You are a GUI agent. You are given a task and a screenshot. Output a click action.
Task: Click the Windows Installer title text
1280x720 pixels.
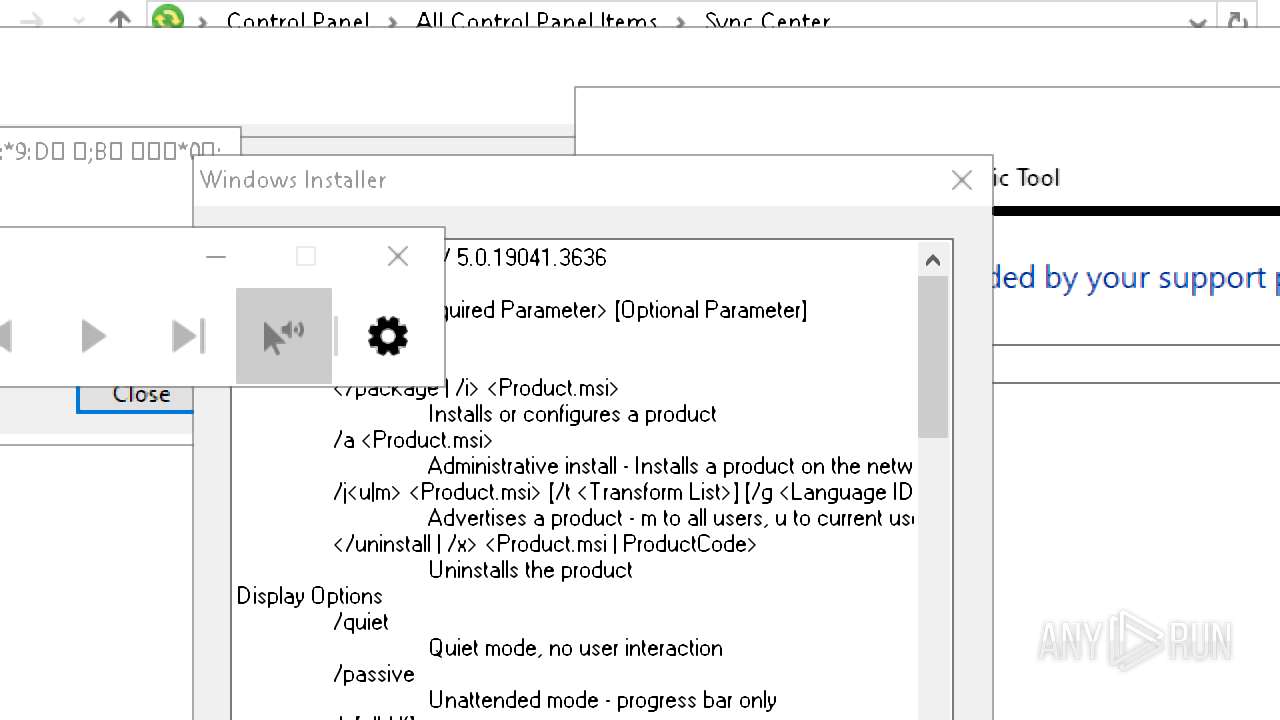point(293,180)
